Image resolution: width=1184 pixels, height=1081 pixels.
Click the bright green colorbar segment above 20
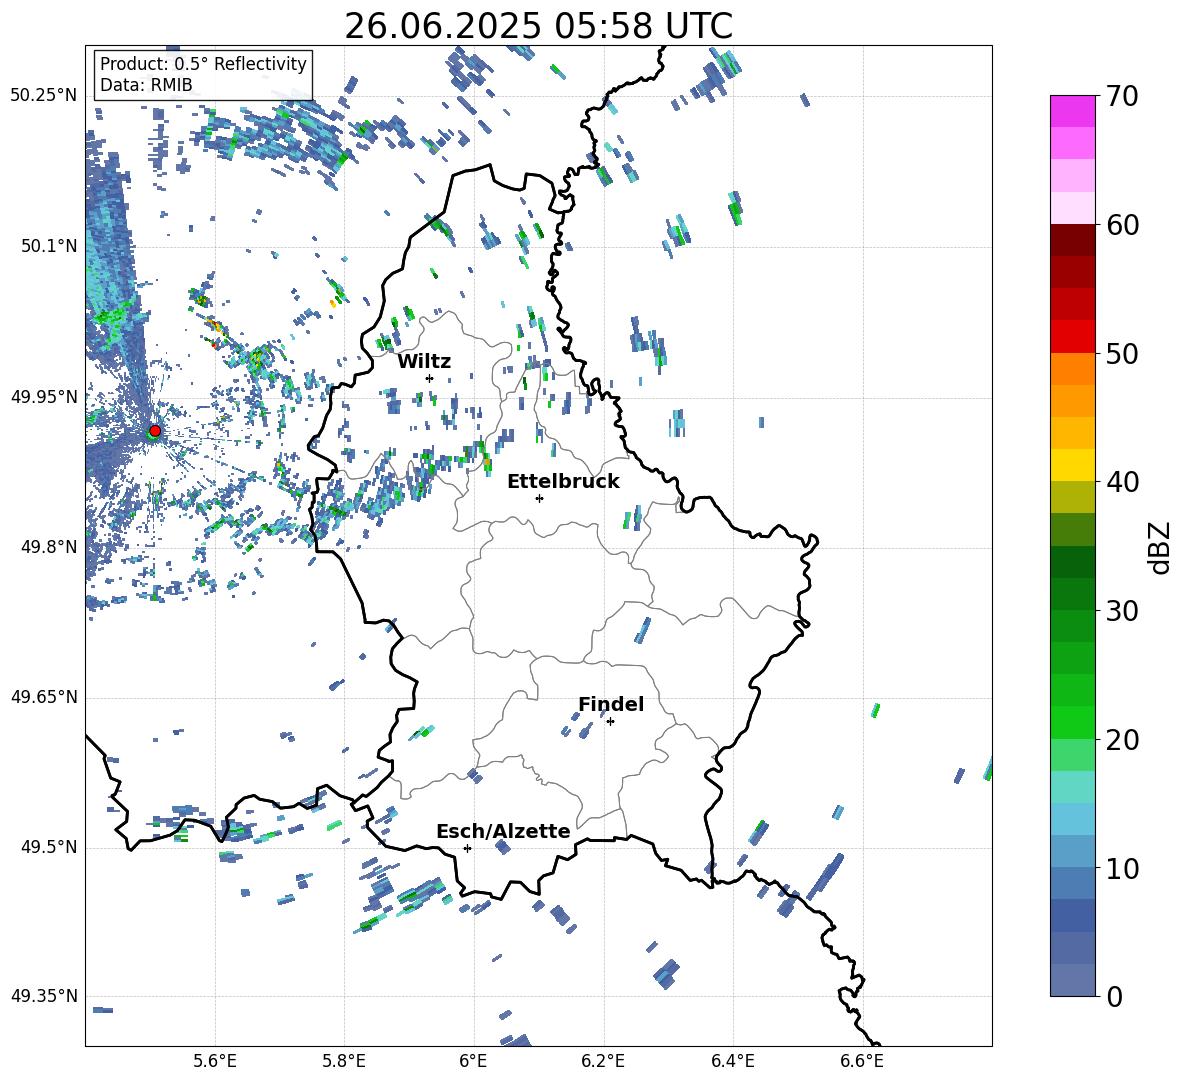point(1073,722)
